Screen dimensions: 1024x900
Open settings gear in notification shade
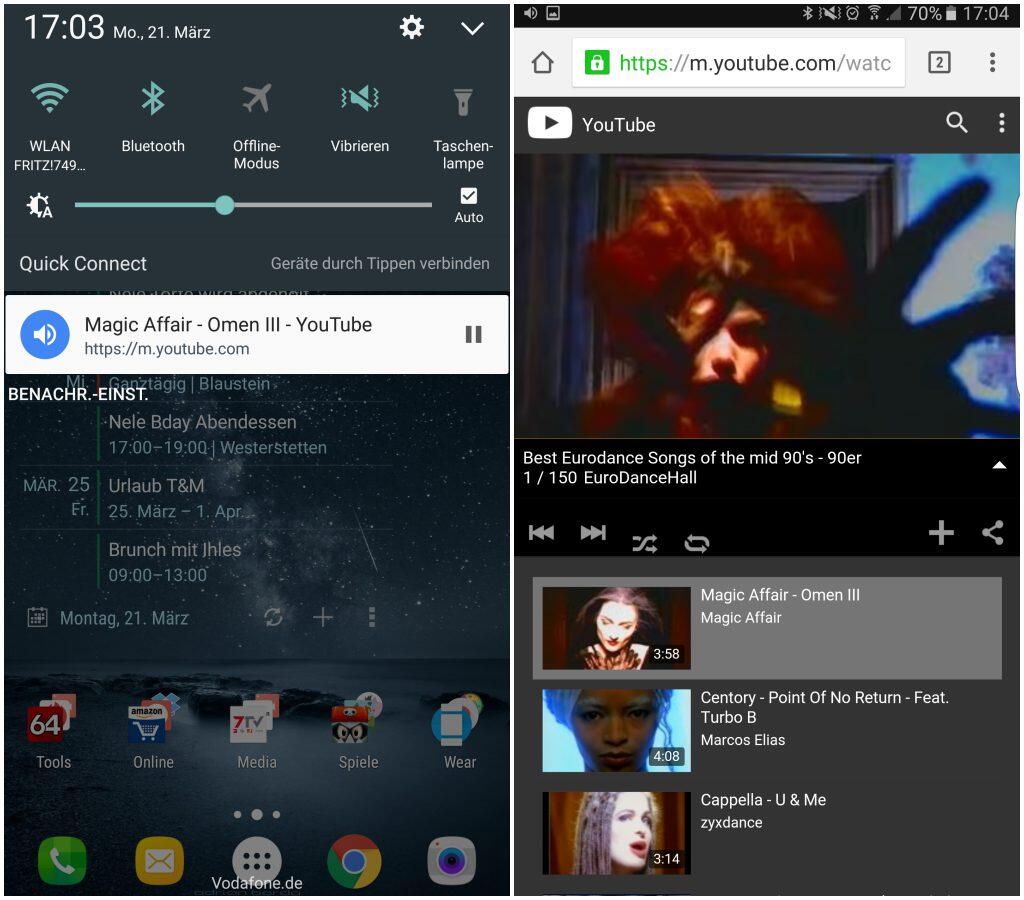[411, 27]
